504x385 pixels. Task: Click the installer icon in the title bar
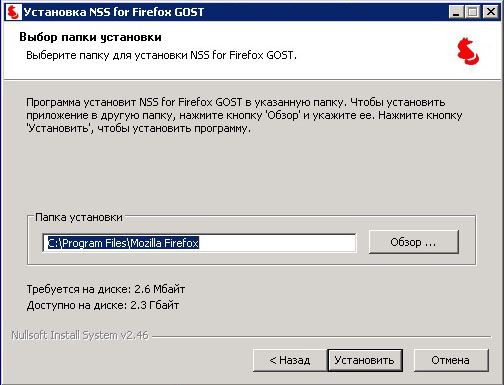tap(14, 12)
